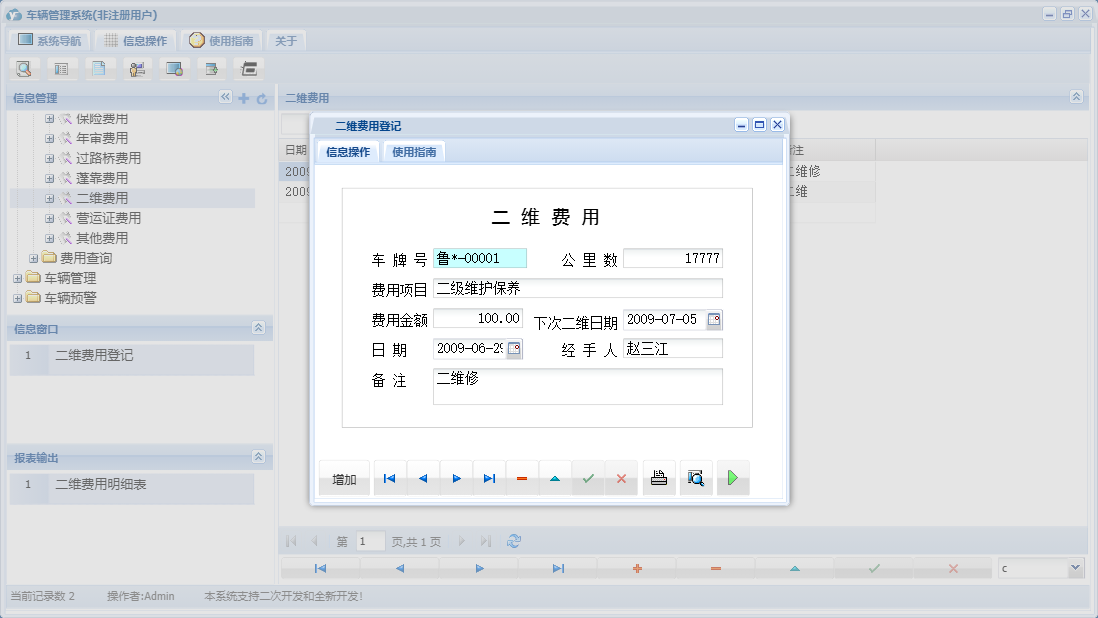1098x618 pixels.
Task: Switch to the 使用指南 tab in the dialog
Action: (x=414, y=152)
